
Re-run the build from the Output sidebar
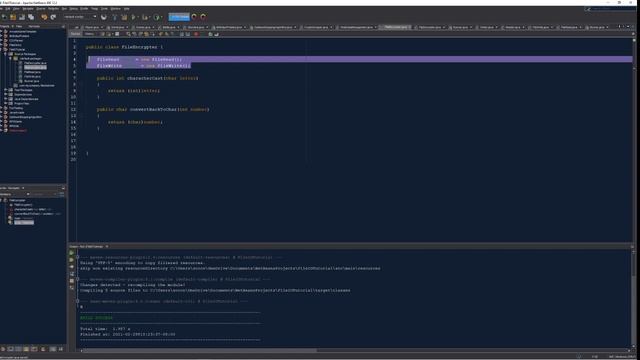click(x=72, y=253)
